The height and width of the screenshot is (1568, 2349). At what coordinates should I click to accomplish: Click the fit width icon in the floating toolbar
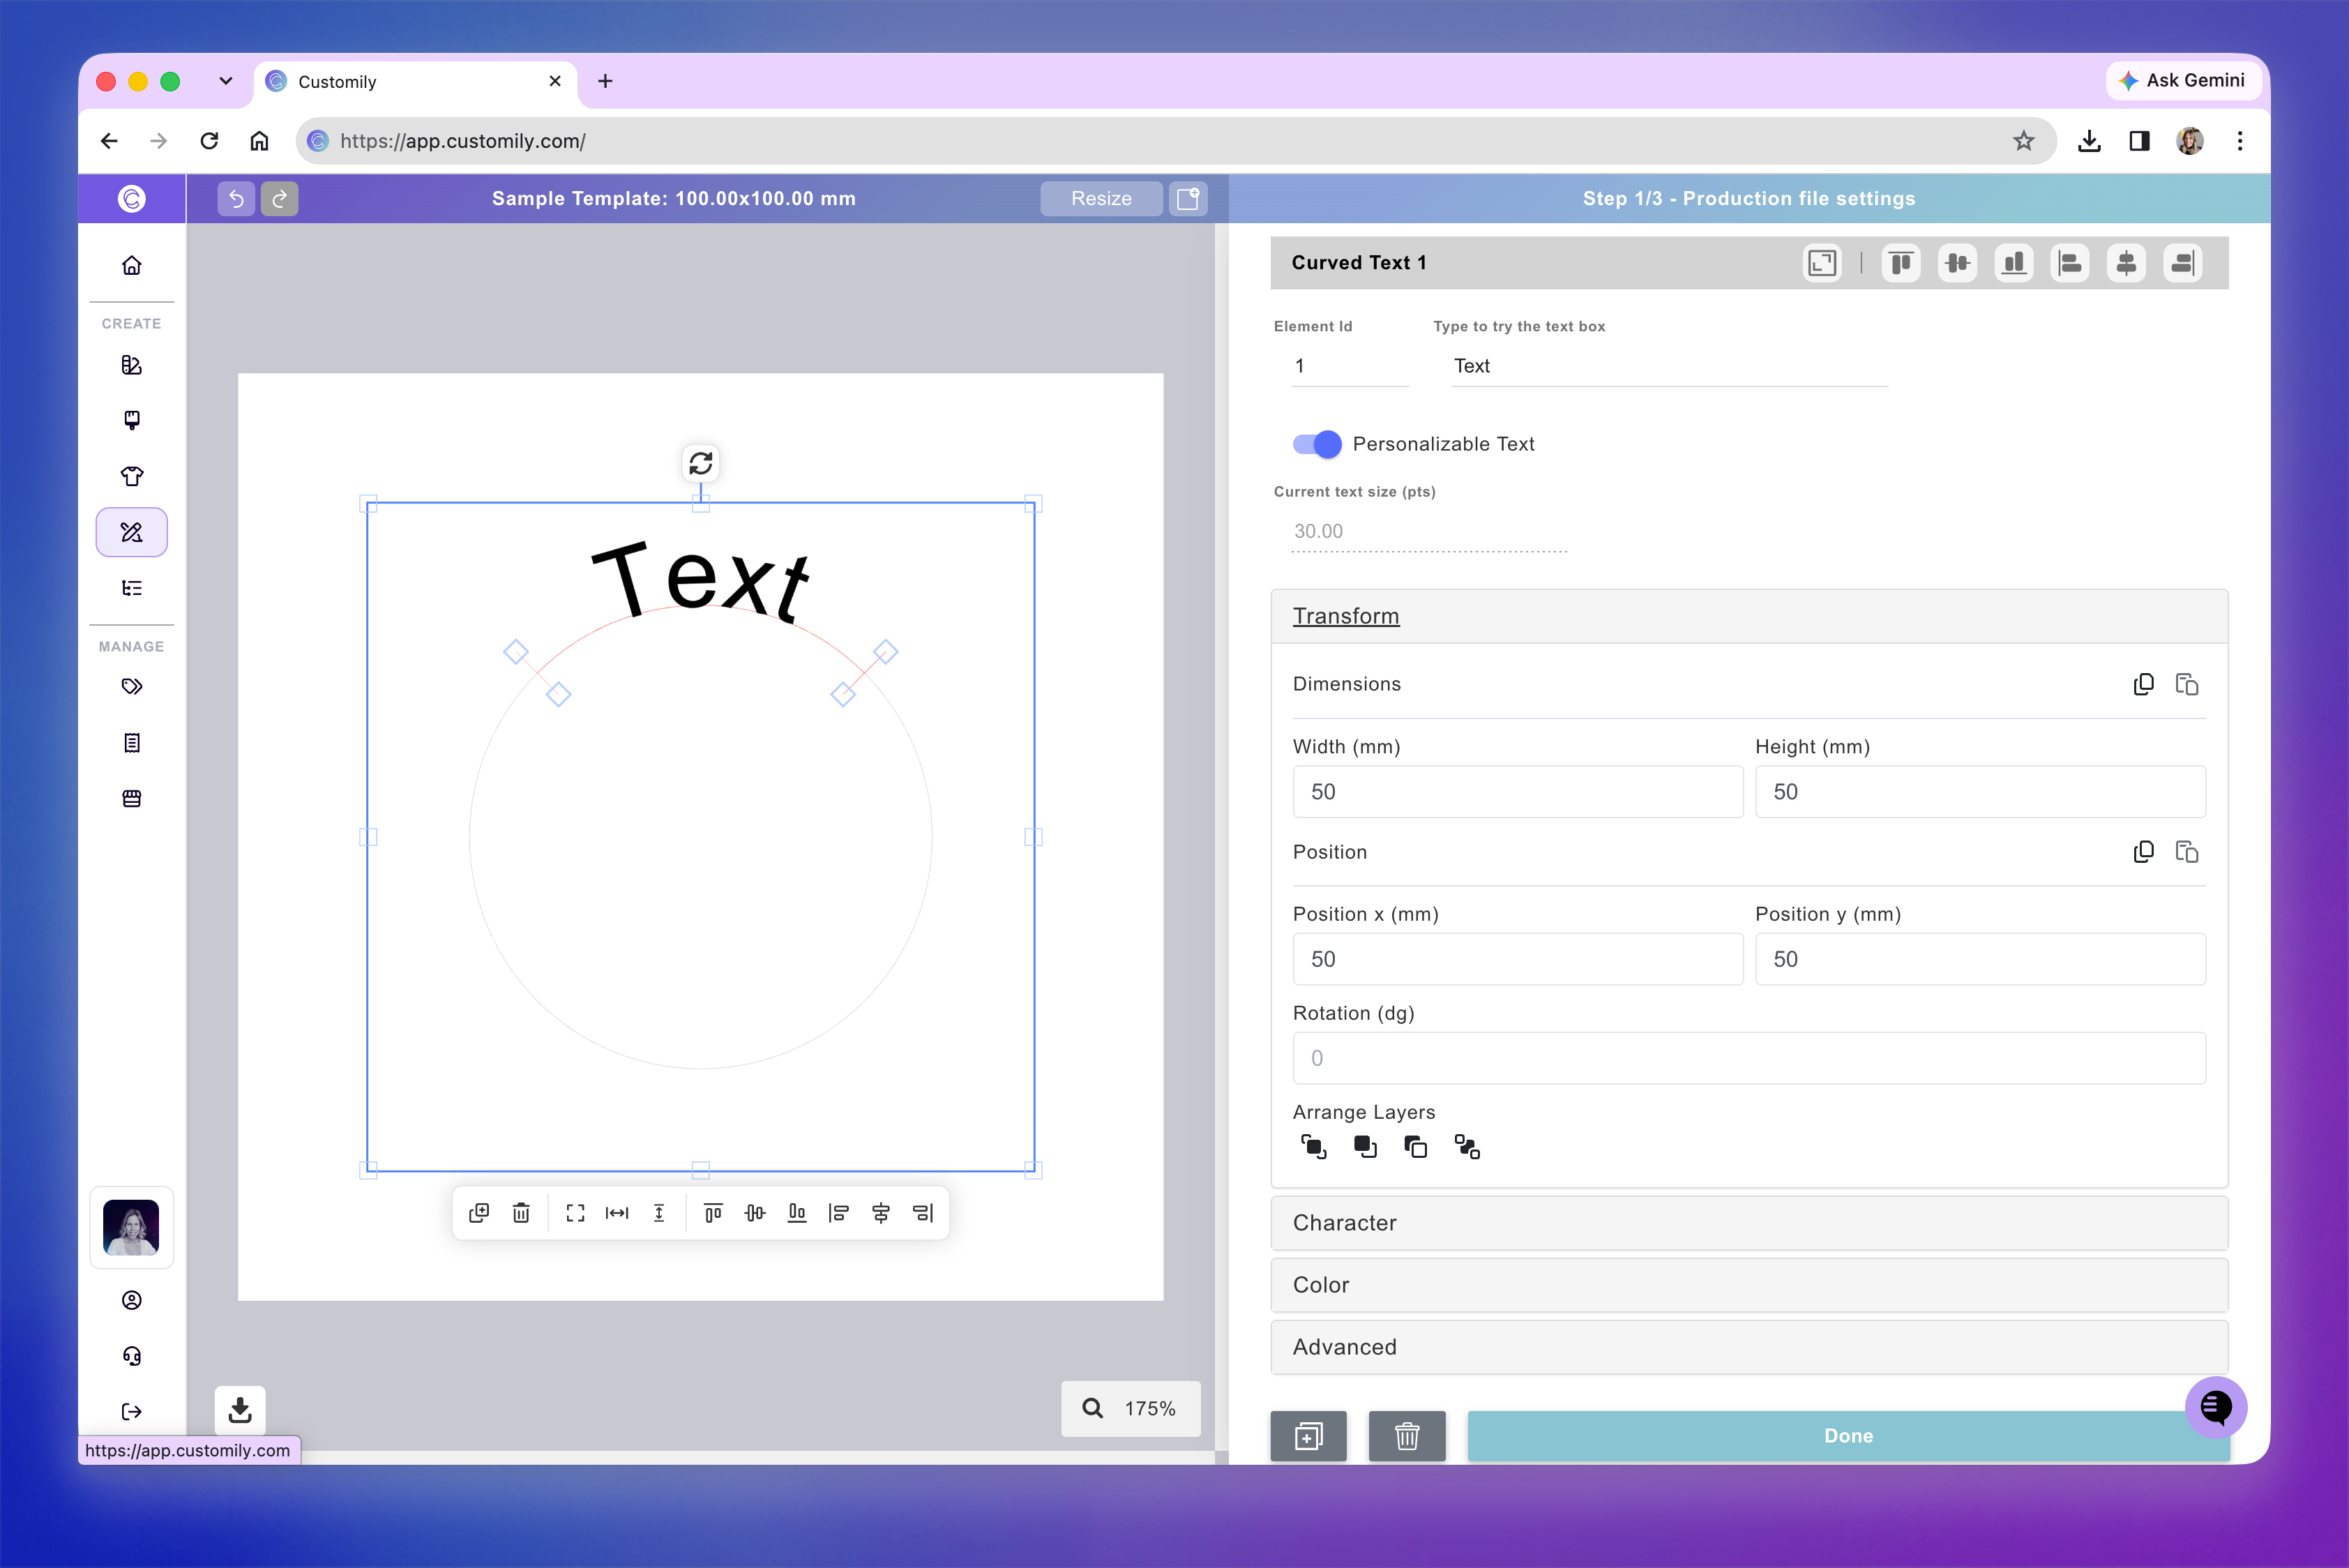[x=617, y=1213]
